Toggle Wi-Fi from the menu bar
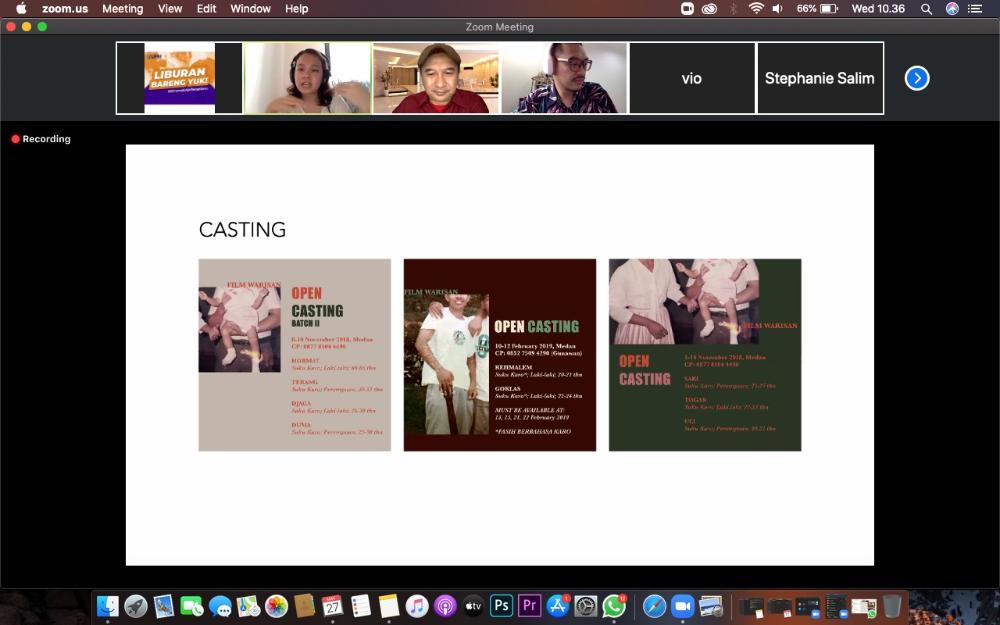 pyautogui.click(x=755, y=8)
